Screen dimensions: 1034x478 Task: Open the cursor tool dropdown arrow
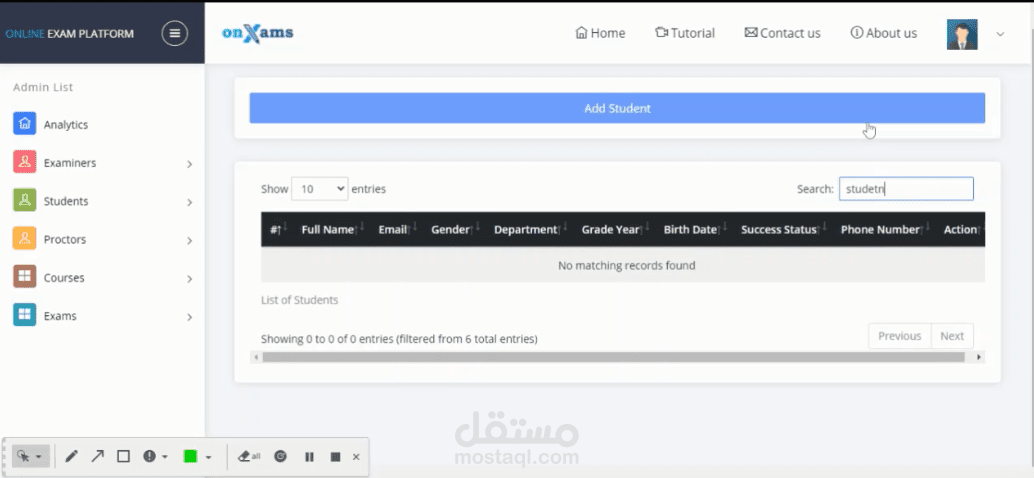tap(39, 457)
